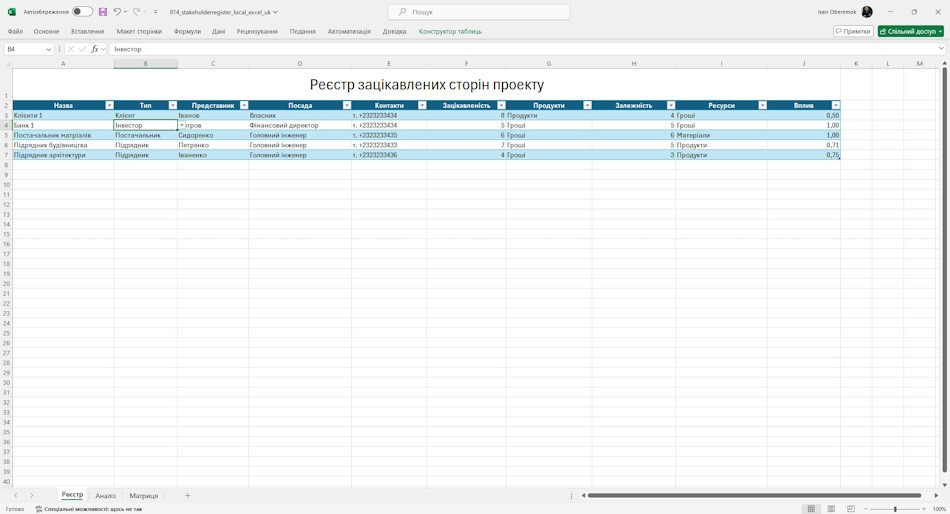The height and width of the screenshot is (514, 950).
Task: Click the Select All corner triangle
Action: point(8,64)
